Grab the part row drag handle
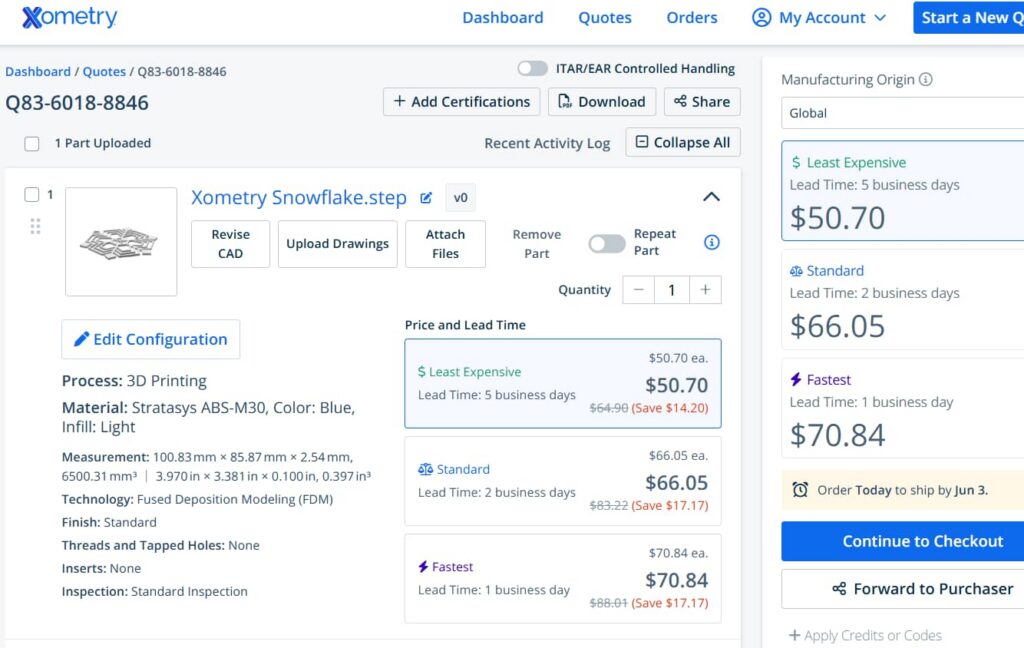This screenshot has height=648, width=1024. (35, 226)
